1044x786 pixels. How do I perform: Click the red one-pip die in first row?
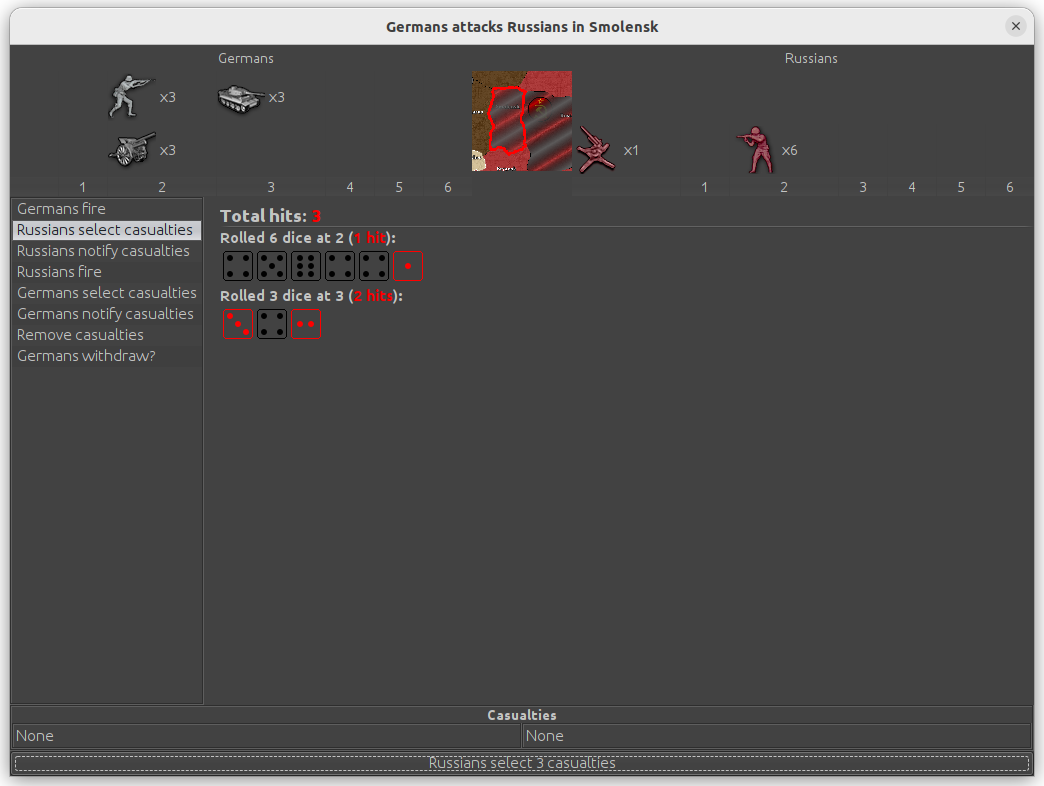(x=408, y=266)
